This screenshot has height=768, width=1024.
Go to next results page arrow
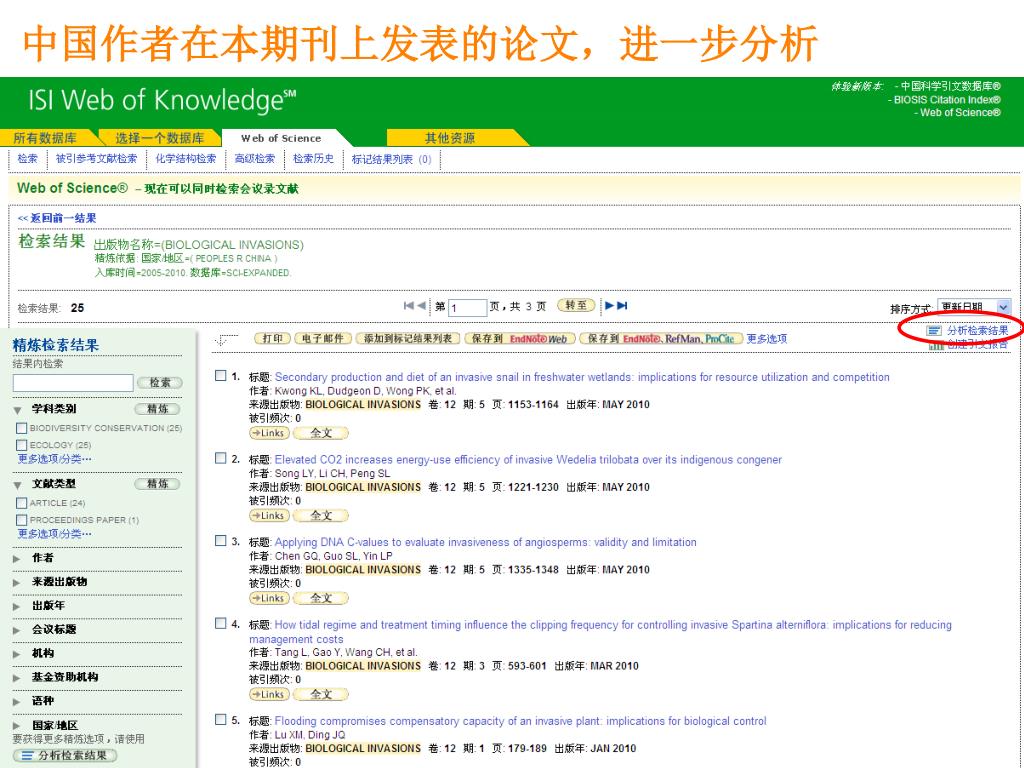pyautogui.click(x=609, y=306)
